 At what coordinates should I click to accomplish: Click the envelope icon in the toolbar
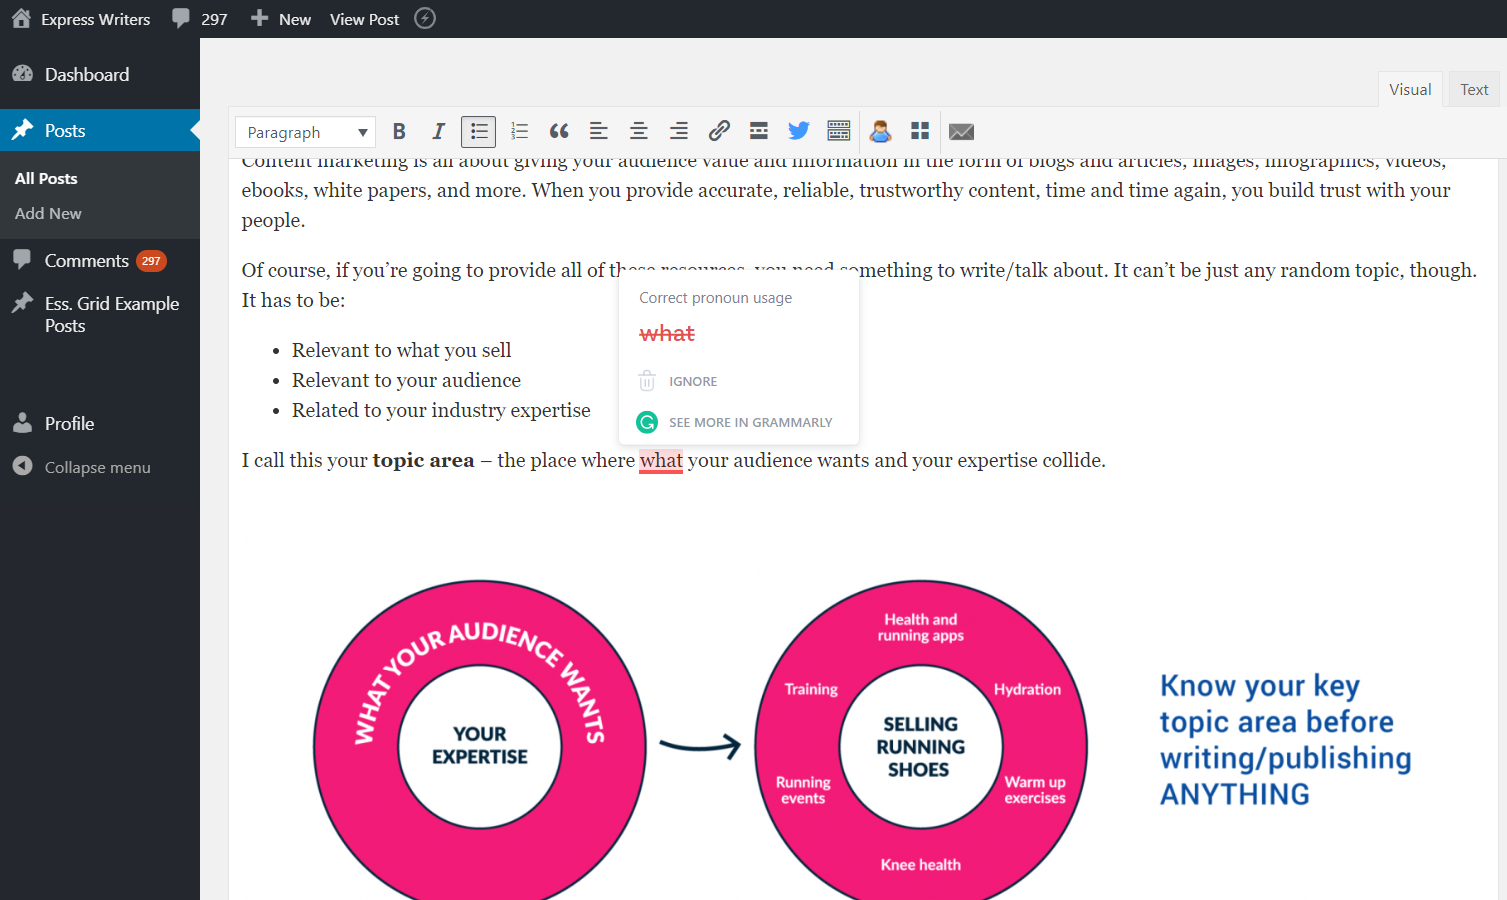coord(961,131)
